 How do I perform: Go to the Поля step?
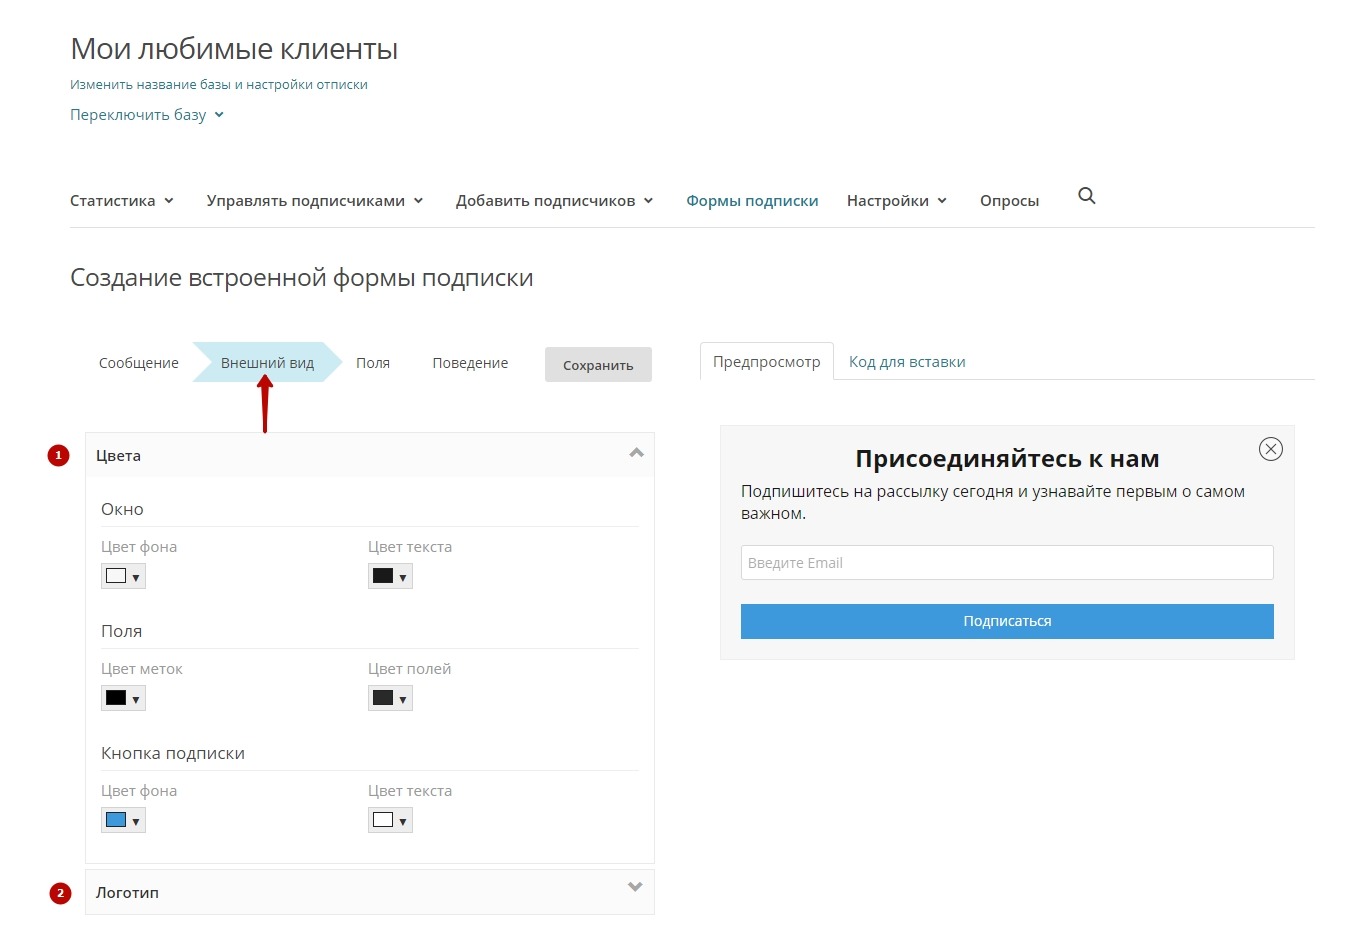tap(373, 363)
